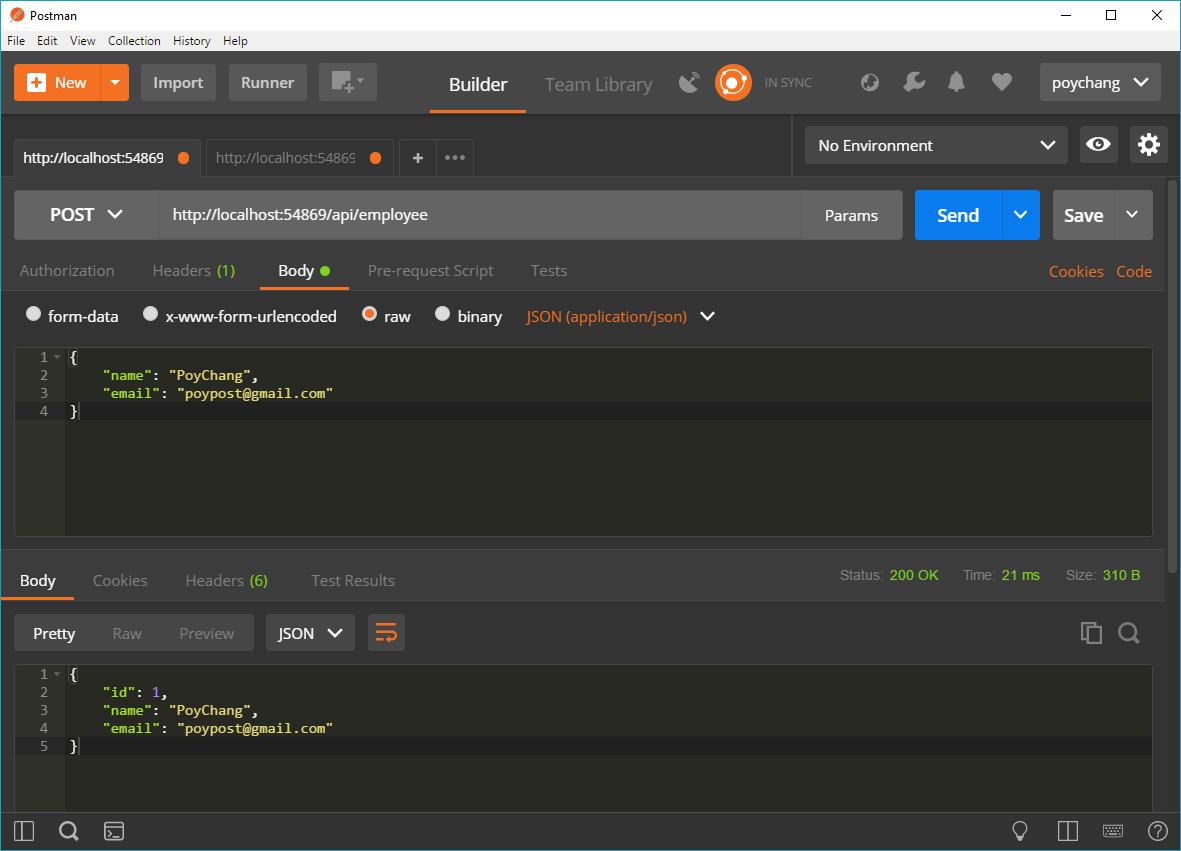Screen dimensions: 1181x851
Task: Open the Test Results tab
Action: click(352, 580)
